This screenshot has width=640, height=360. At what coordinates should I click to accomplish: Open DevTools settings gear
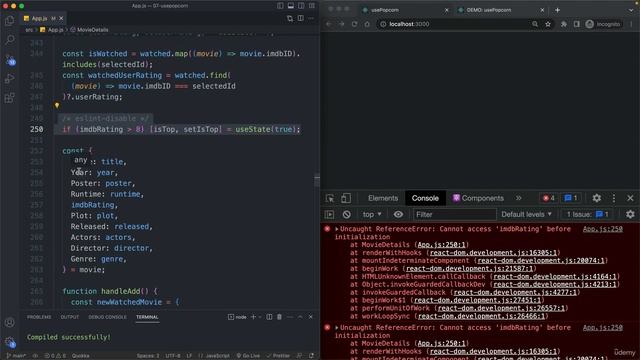(596, 198)
